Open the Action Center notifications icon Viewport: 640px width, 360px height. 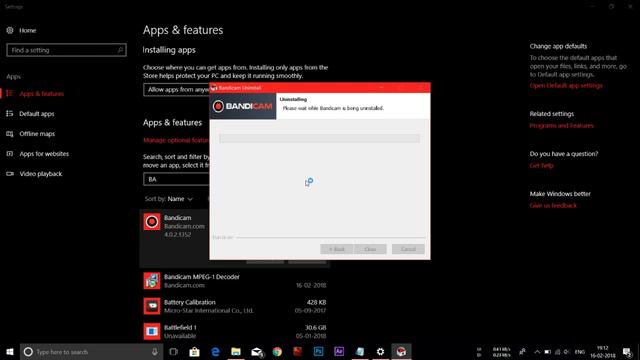click(x=627, y=352)
